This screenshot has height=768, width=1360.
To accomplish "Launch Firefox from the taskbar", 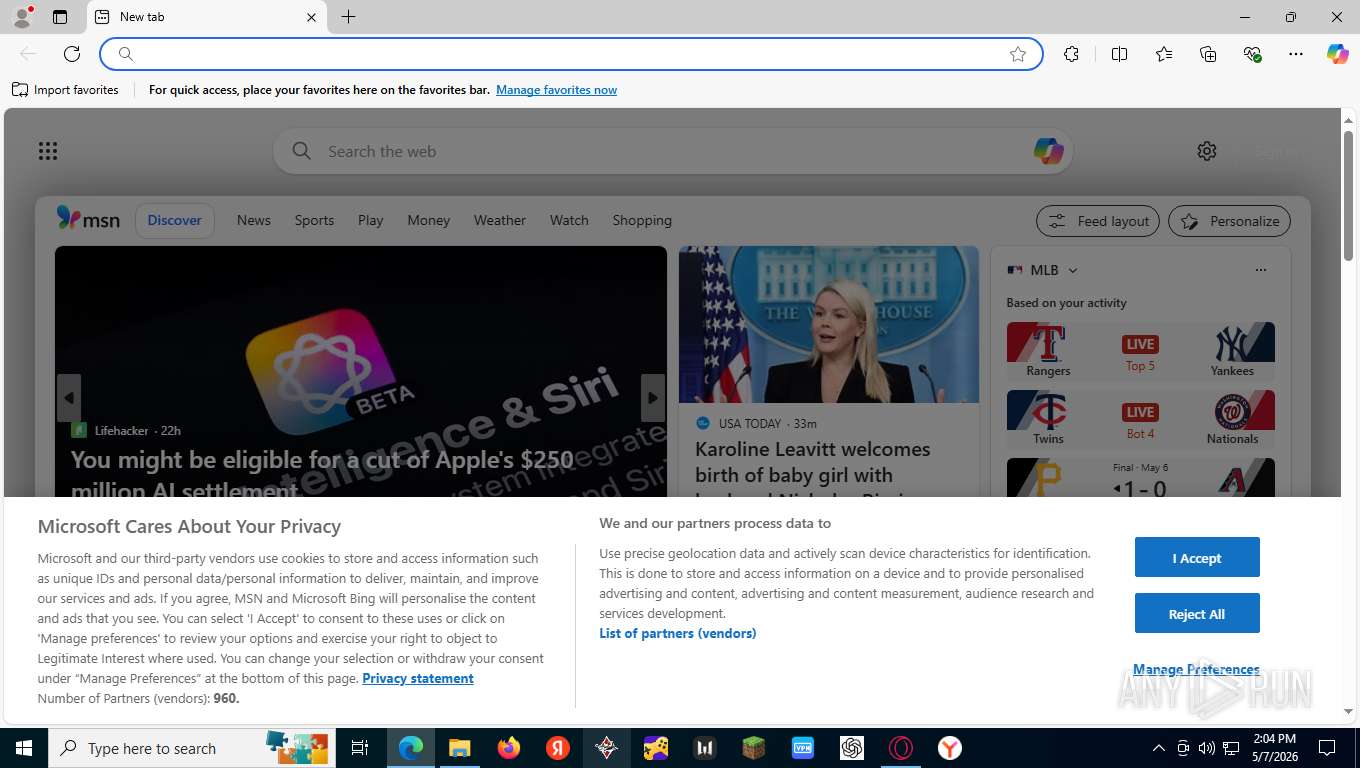I will coord(509,748).
